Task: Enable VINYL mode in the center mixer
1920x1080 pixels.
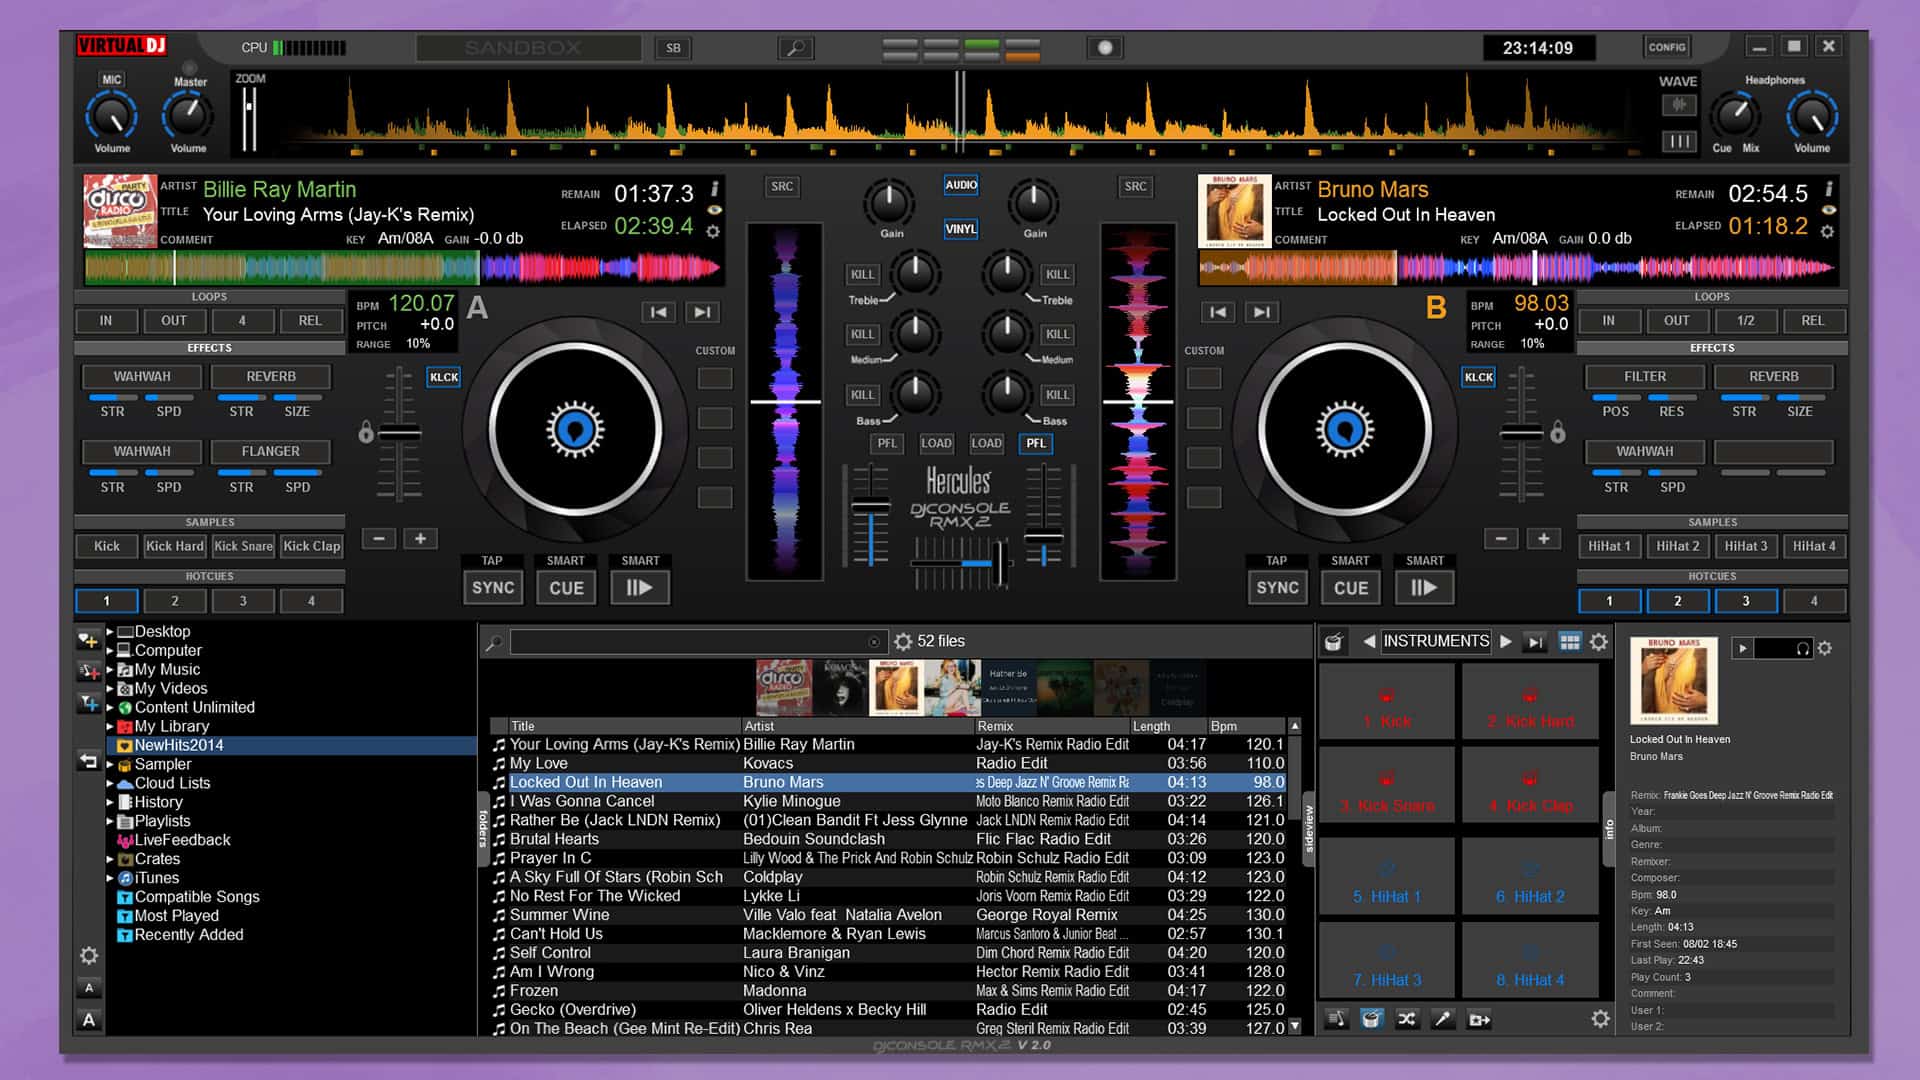Action: [960, 229]
